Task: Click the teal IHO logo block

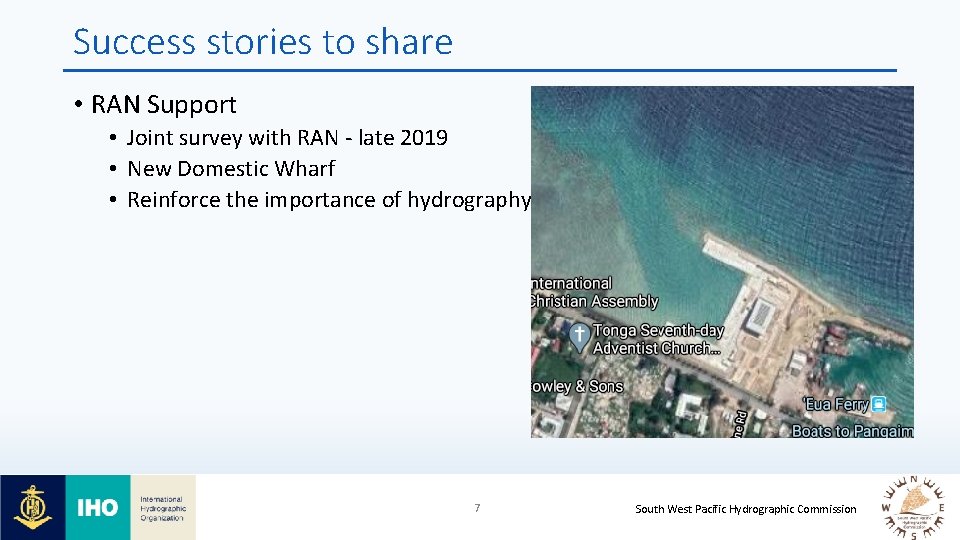Action: pos(98,507)
